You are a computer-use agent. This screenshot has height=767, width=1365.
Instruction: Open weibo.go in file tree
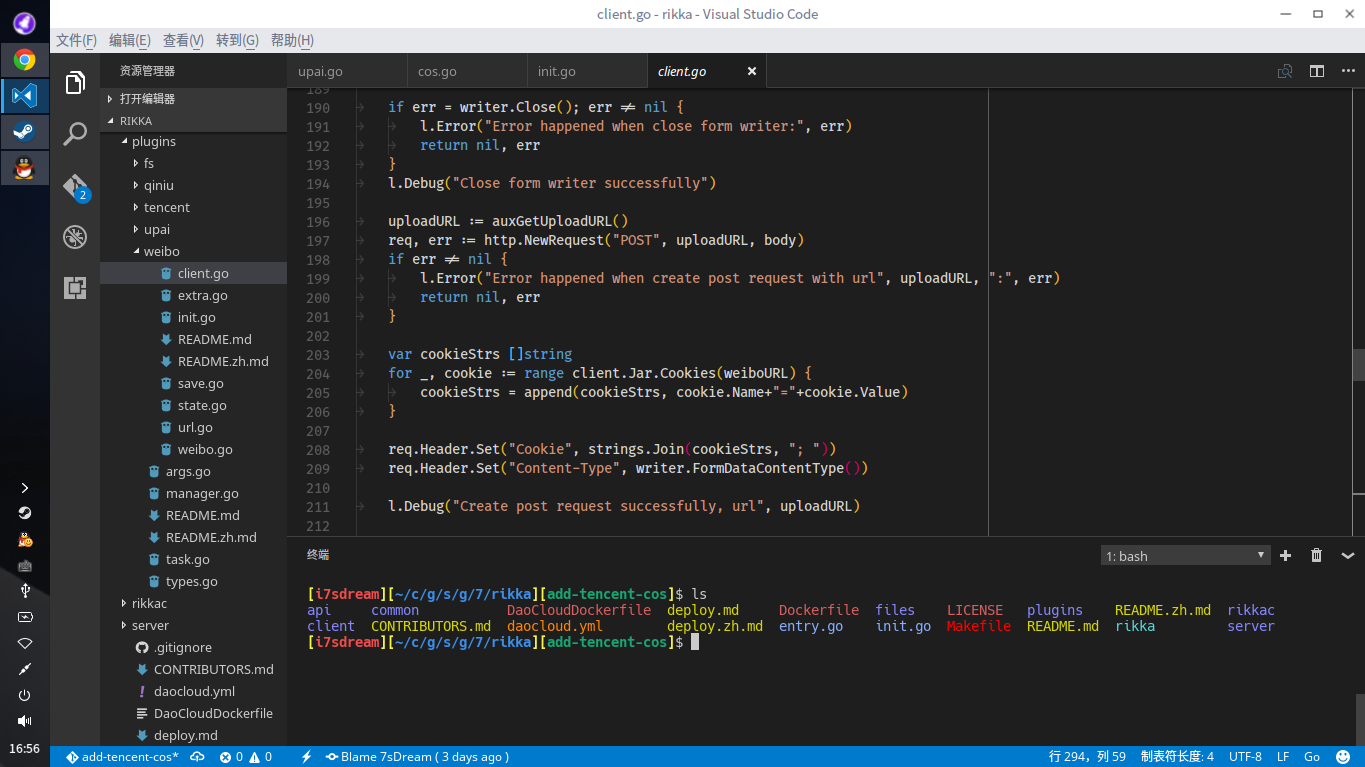193,449
